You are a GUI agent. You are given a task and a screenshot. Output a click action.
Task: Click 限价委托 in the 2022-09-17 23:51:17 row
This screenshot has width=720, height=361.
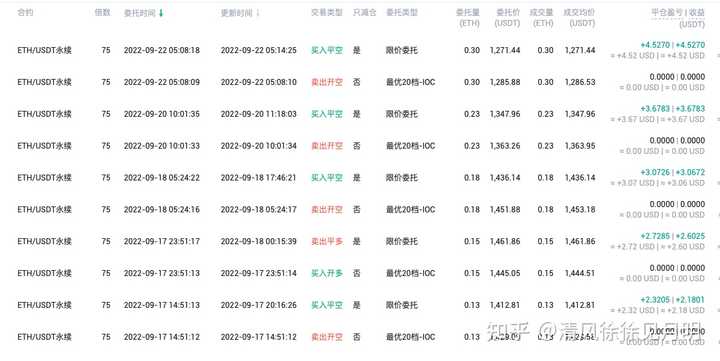(402, 241)
